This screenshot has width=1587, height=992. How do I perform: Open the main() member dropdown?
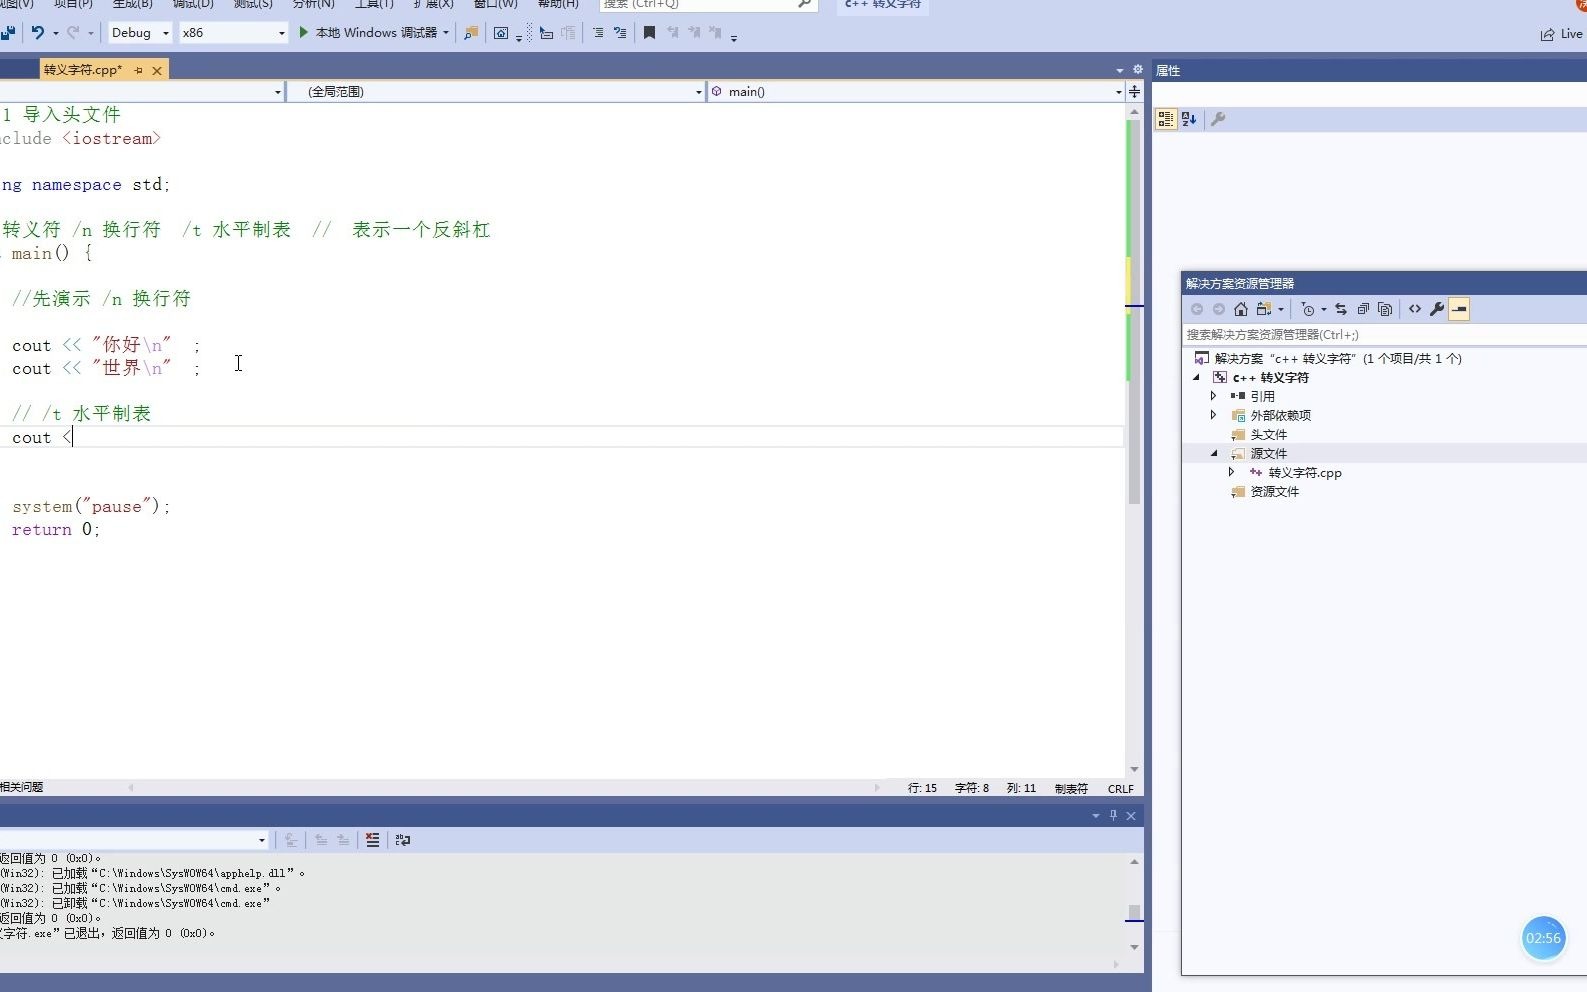pyautogui.click(x=916, y=91)
